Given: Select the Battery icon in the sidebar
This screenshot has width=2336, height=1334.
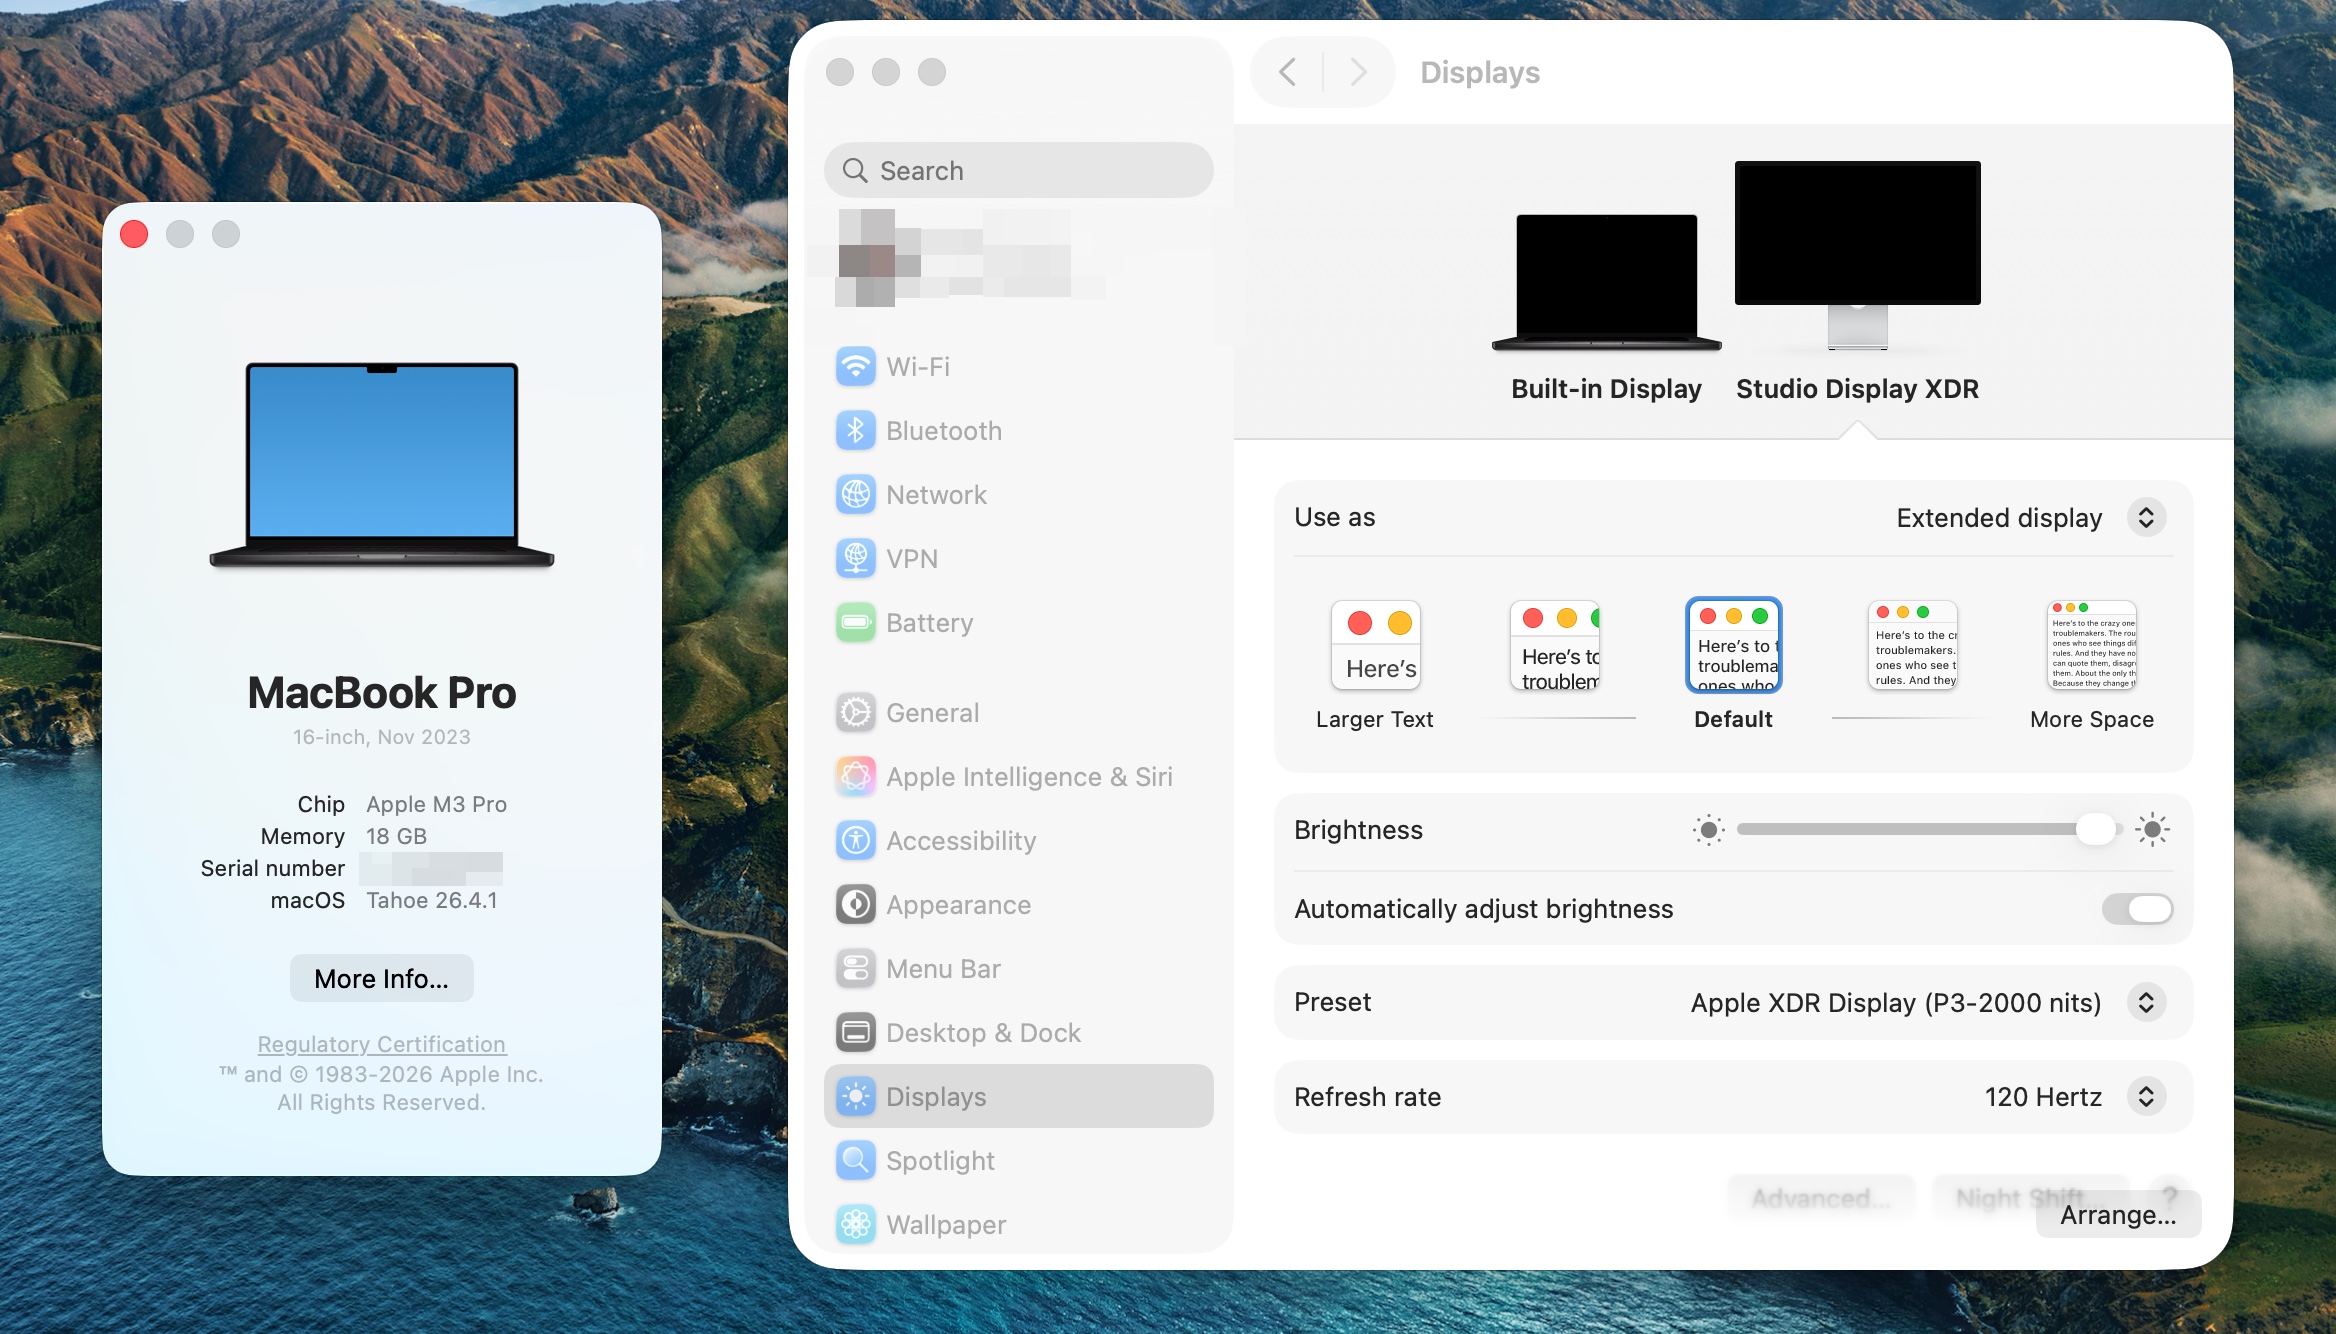Looking at the screenshot, I should (856, 623).
